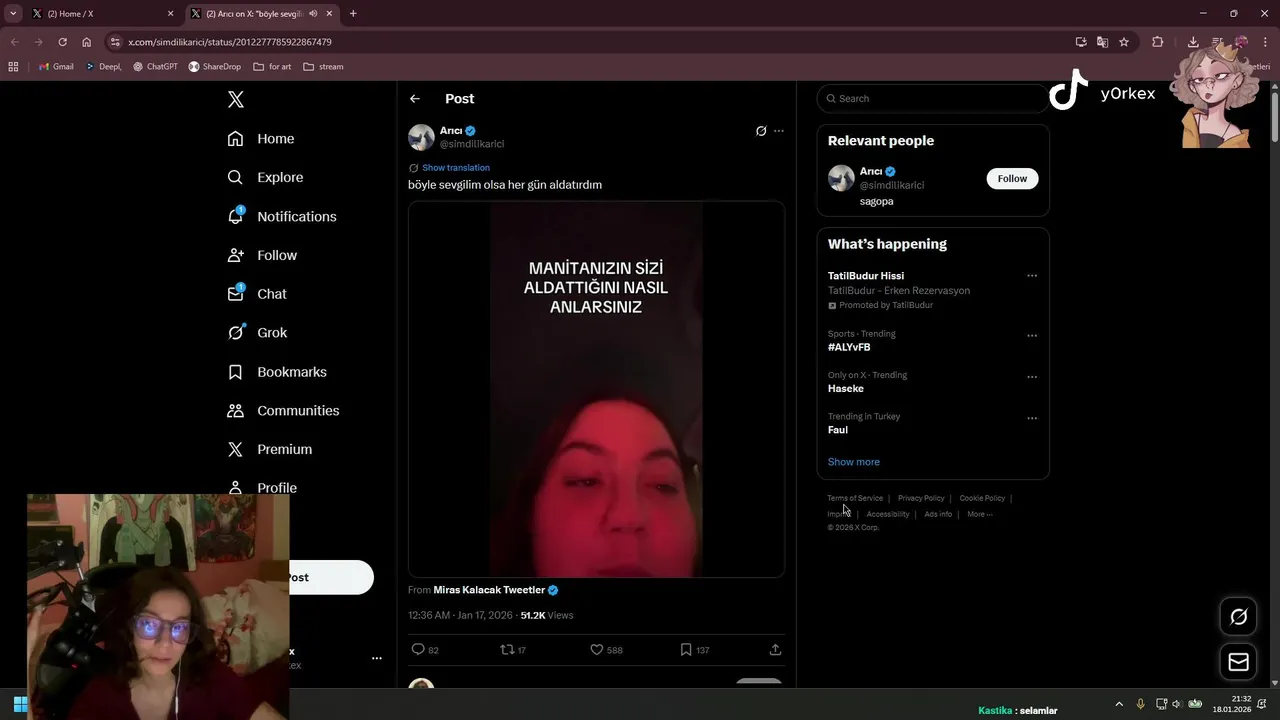Follow Arıcı in Relevant people
1280x720 pixels.
1012,179
